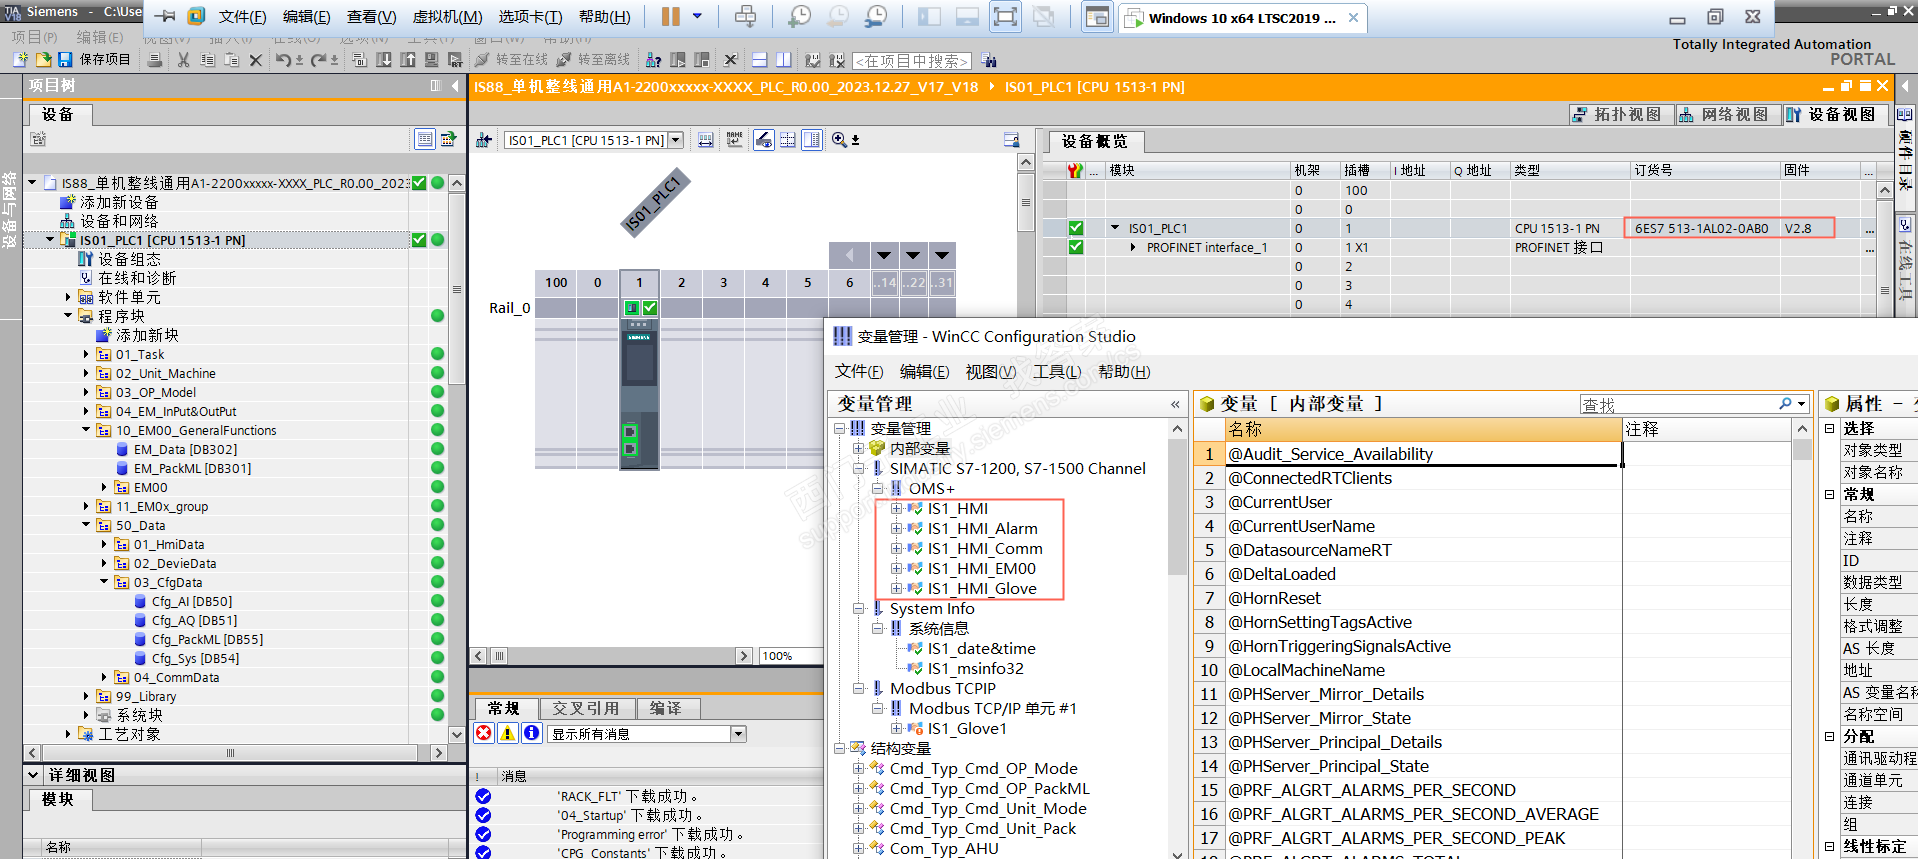
Task: Click the error filter icon in messages
Action: pos(484,733)
